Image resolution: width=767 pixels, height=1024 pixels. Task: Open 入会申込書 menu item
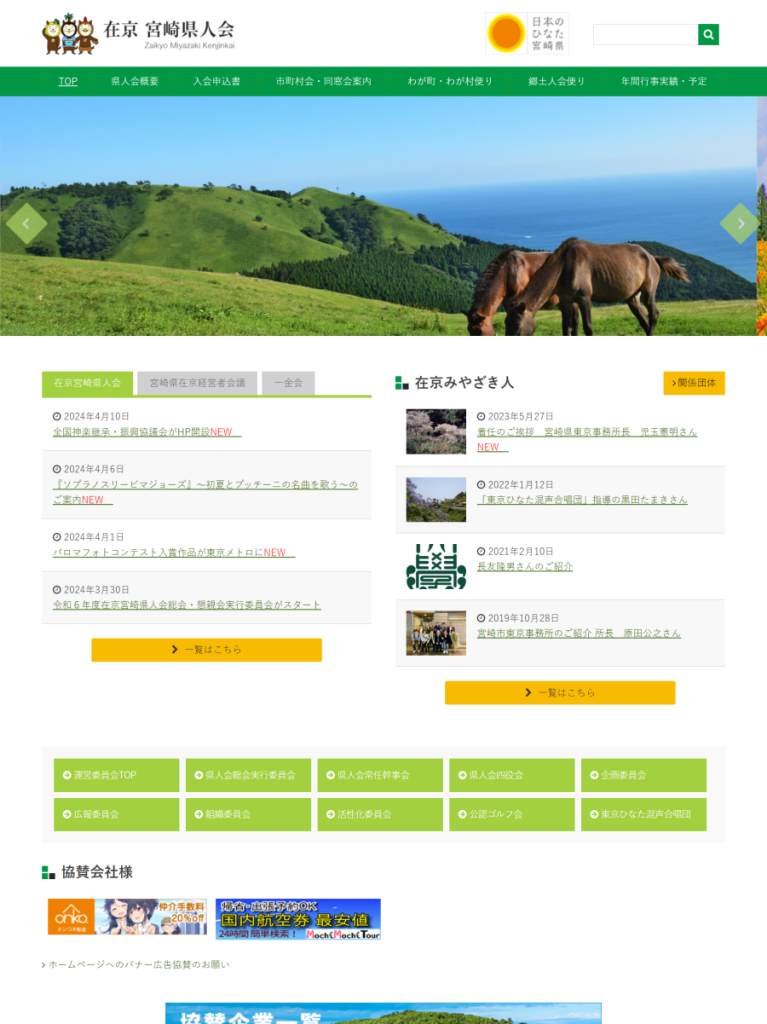coord(217,82)
